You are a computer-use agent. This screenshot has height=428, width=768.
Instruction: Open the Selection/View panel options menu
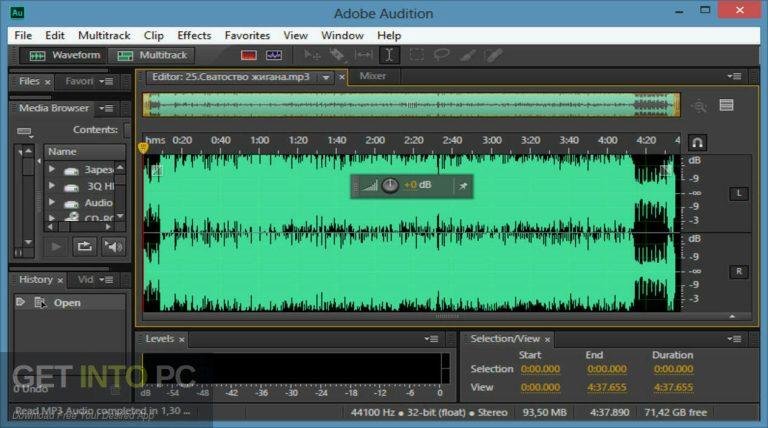pyautogui.click(x=734, y=339)
